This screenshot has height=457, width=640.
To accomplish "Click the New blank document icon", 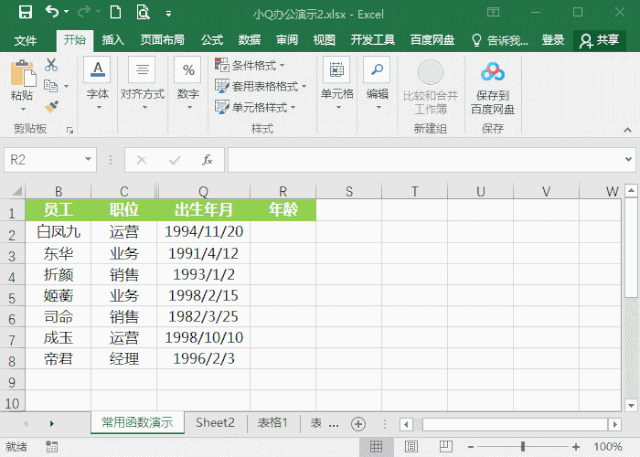I will click(116, 12).
